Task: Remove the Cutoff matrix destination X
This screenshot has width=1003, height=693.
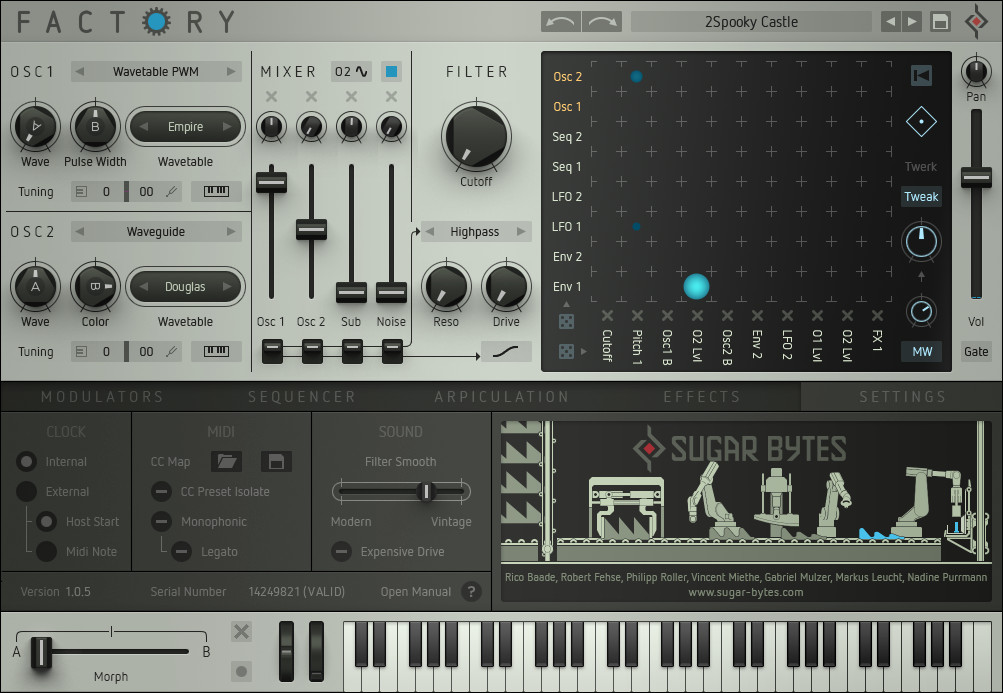Action: tap(607, 315)
